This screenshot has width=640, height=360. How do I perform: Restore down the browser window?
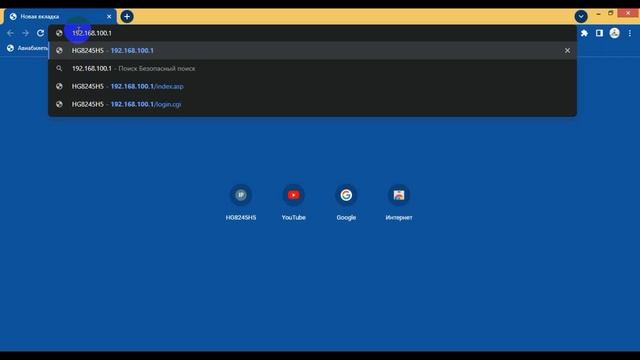(x=611, y=13)
